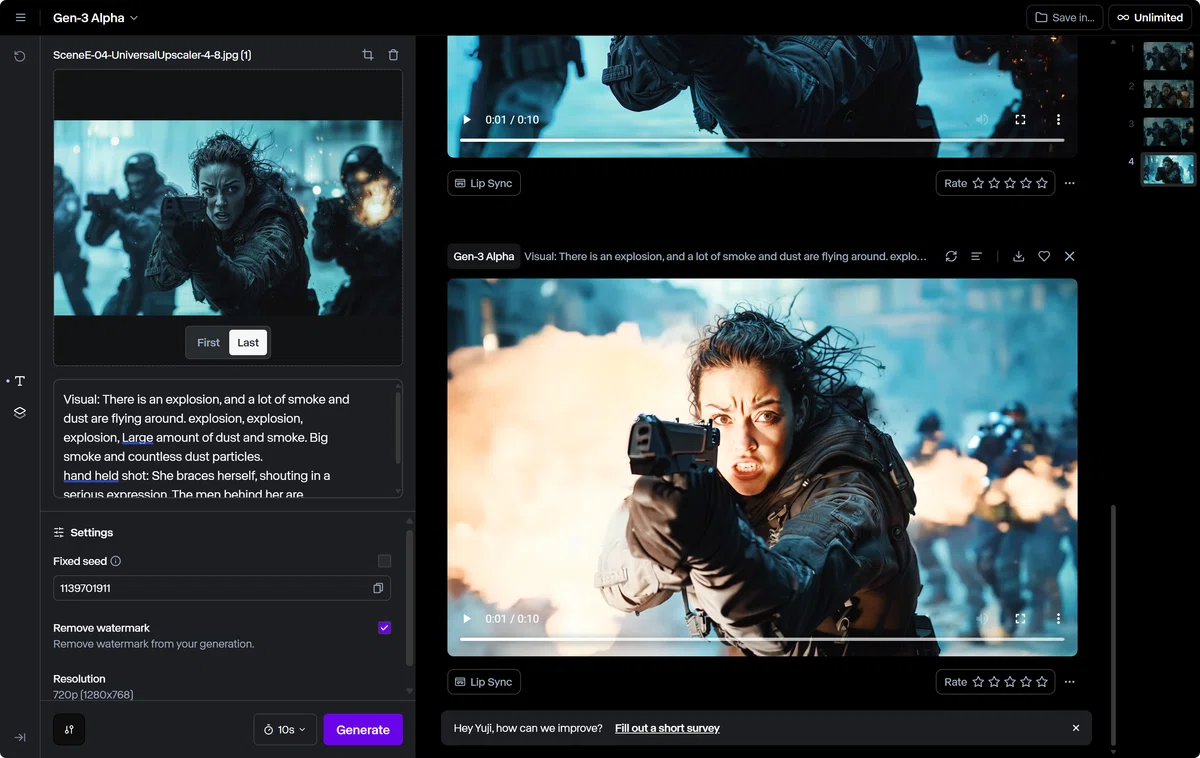Open the 10s duration dropdown
1200x758 pixels.
pos(285,730)
